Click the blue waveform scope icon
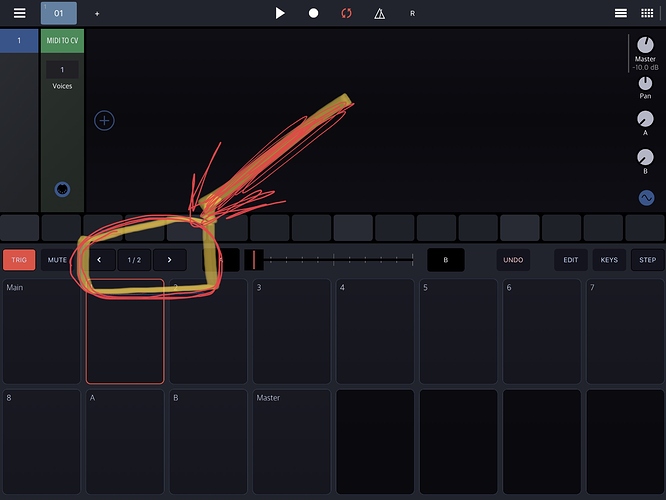Viewport: 666px width, 500px height. click(646, 198)
